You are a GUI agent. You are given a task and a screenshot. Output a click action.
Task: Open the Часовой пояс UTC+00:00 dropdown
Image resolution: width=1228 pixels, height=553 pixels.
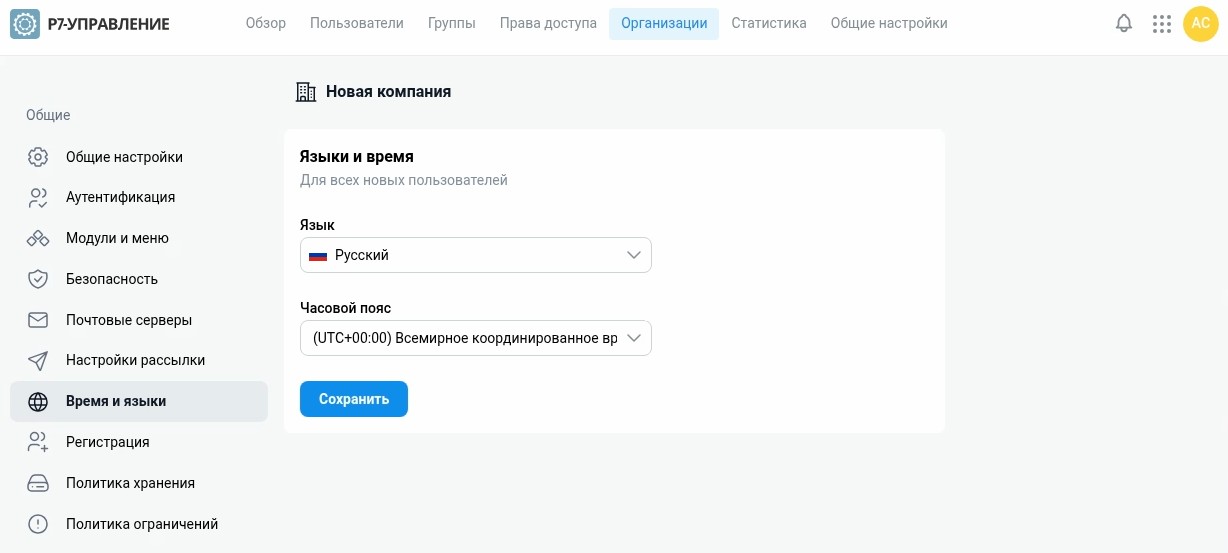tap(476, 338)
